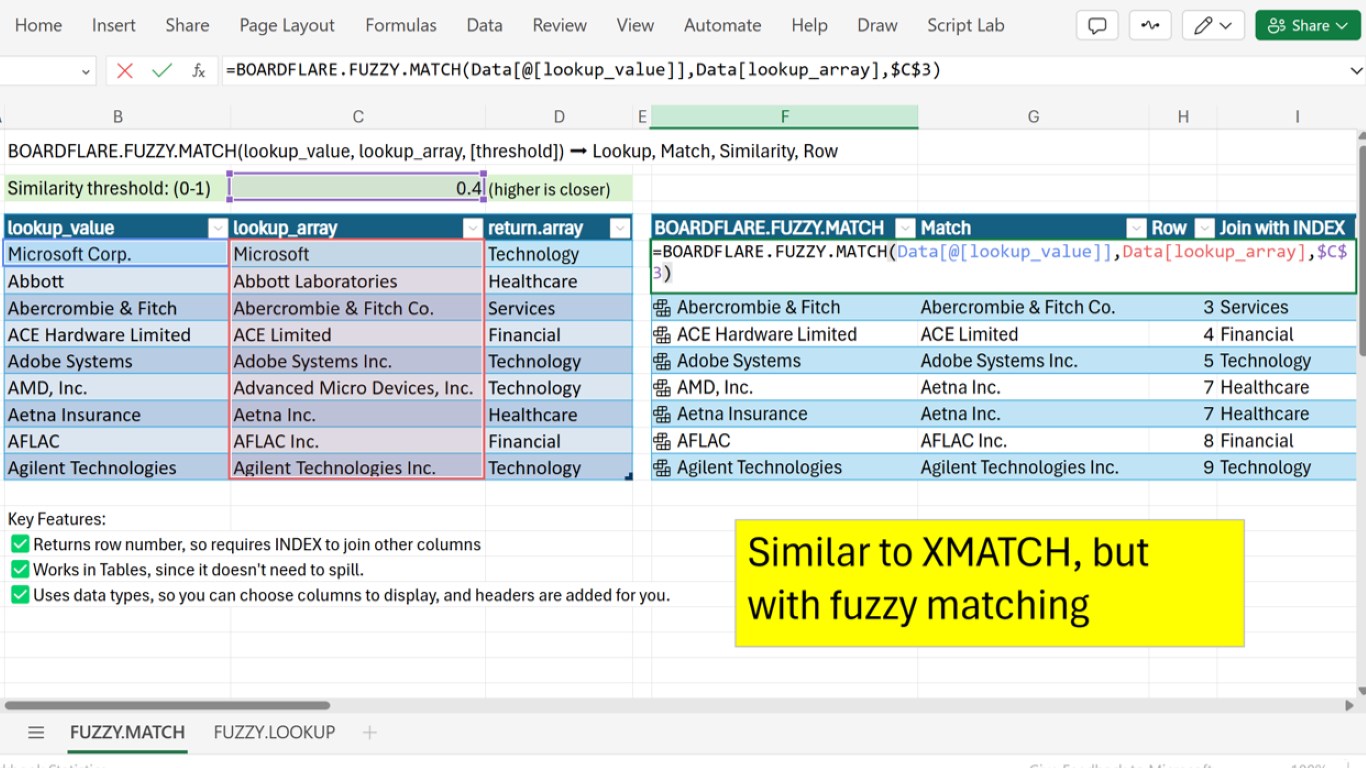Select column C header
Screen dimensions: 1366x768
click(358, 117)
